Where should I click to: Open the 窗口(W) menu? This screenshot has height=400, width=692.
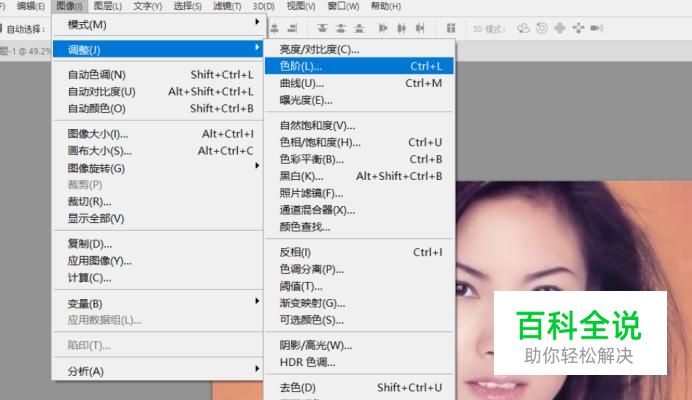[x=343, y=6]
